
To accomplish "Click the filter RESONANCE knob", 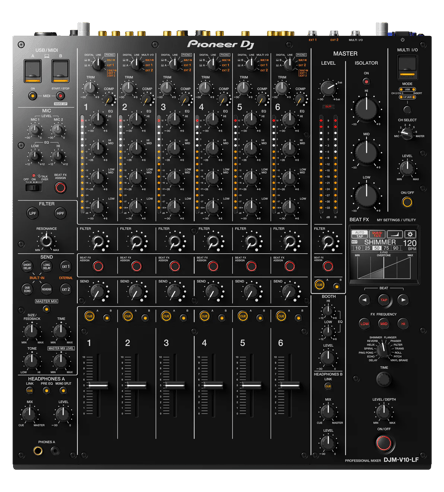I will [x=46, y=240].
